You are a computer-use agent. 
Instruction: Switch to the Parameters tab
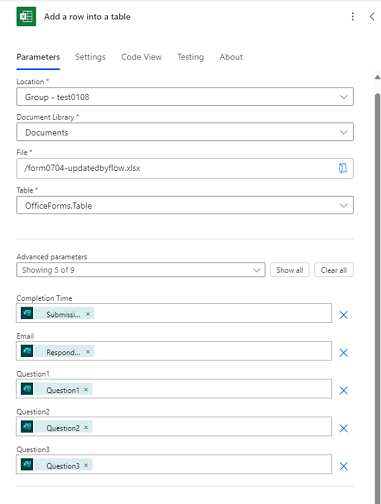tap(38, 57)
